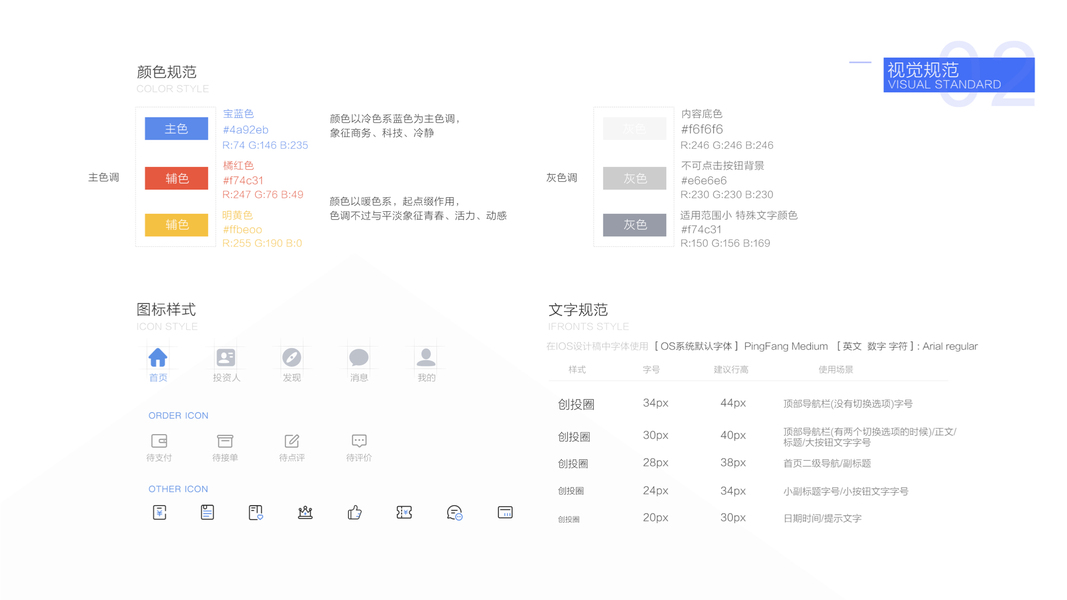This screenshot has width=1067, height=600.
Task: Click the 日期时间/提示文字 usage cell
Action: tap(822, 518)
